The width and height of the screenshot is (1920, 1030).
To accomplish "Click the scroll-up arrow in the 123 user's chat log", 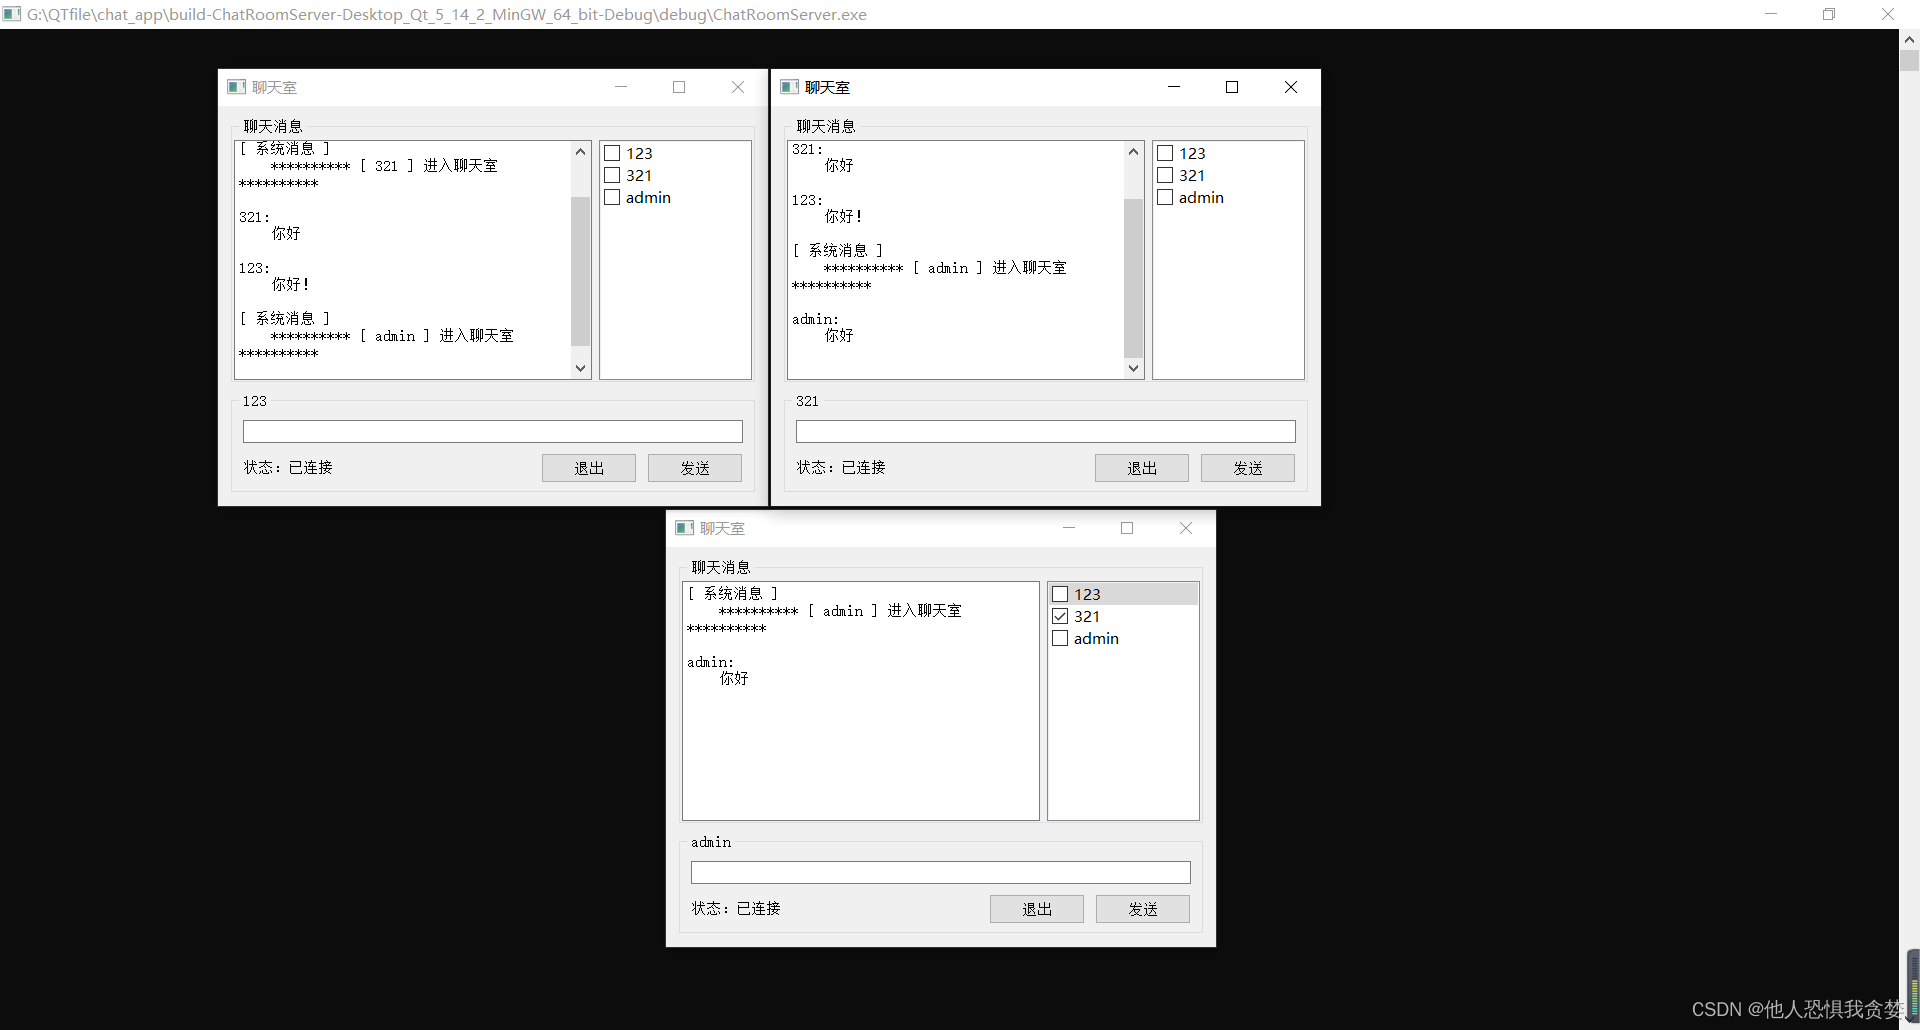I will tap(580, 151).
